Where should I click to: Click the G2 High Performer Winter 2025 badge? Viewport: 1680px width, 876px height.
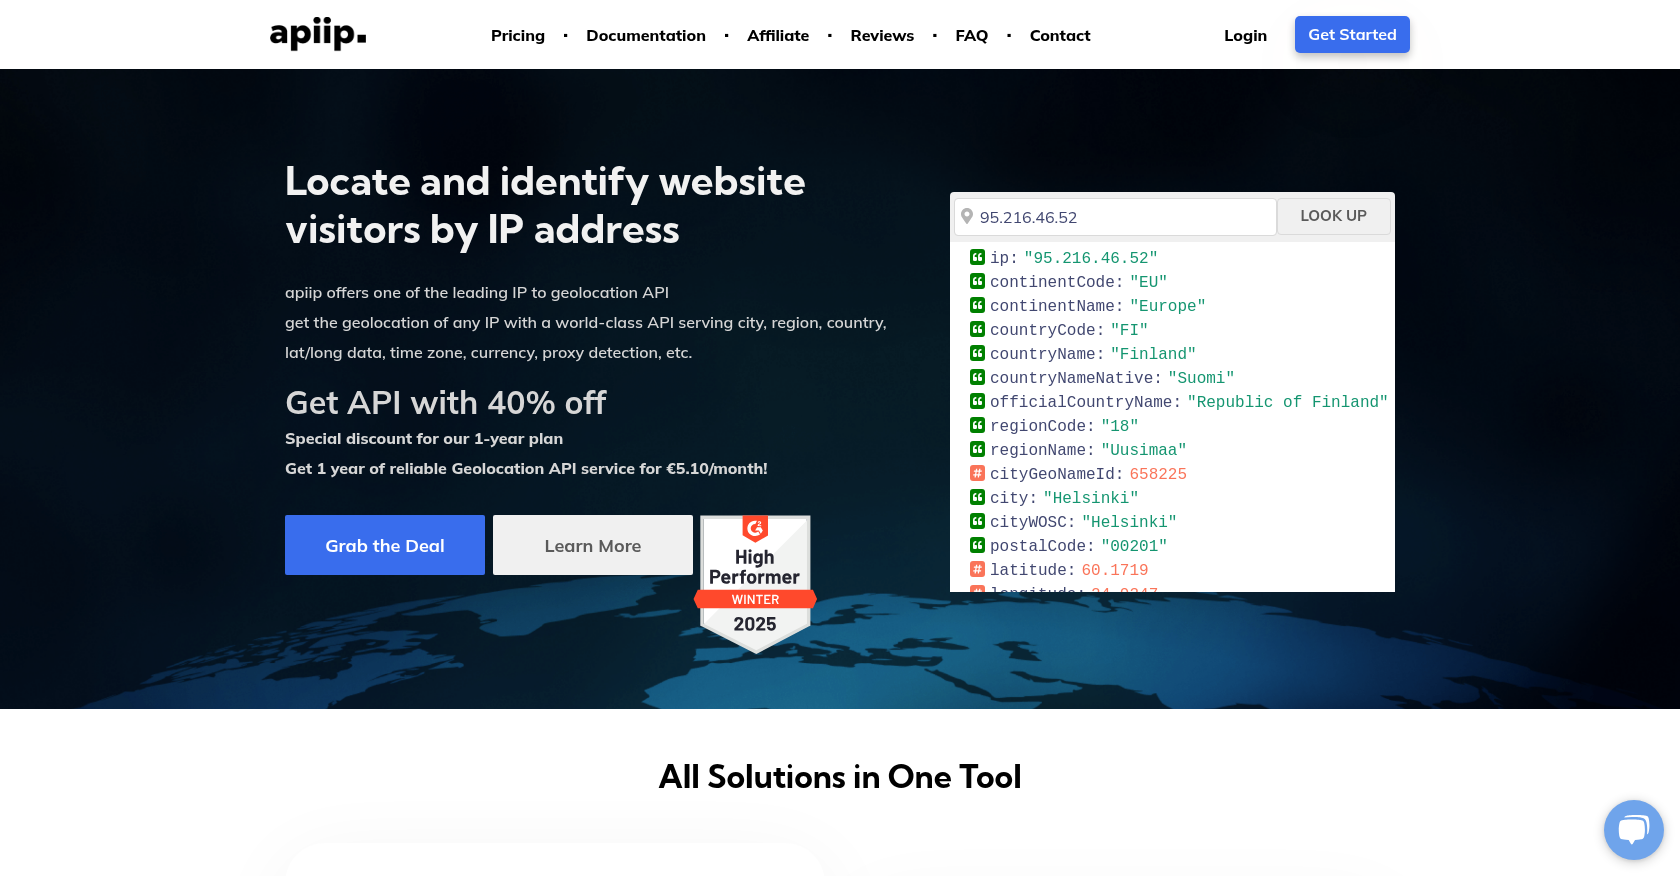pos(755,584)
